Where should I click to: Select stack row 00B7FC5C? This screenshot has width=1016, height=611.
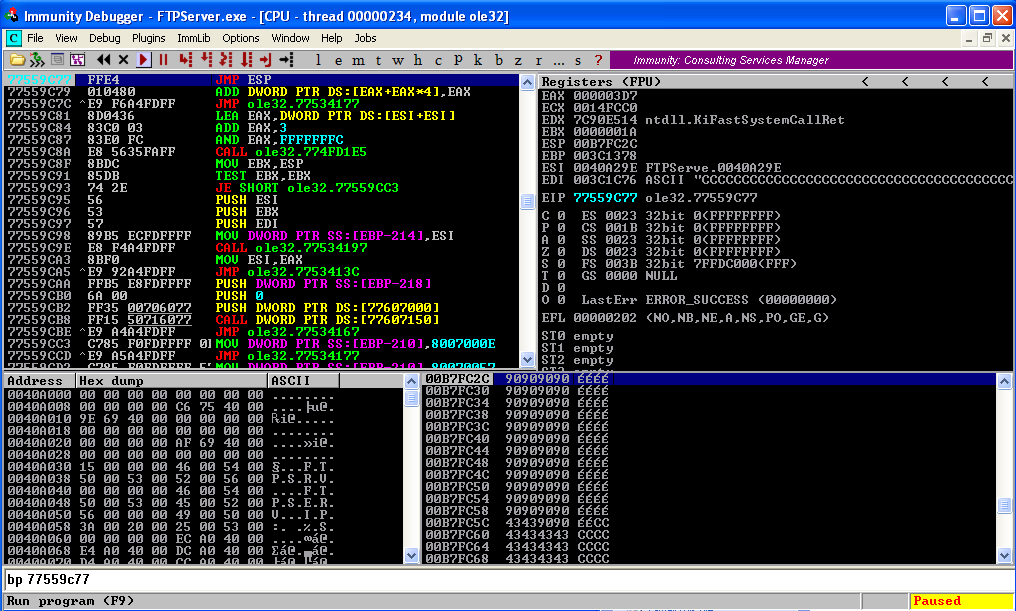709,522
